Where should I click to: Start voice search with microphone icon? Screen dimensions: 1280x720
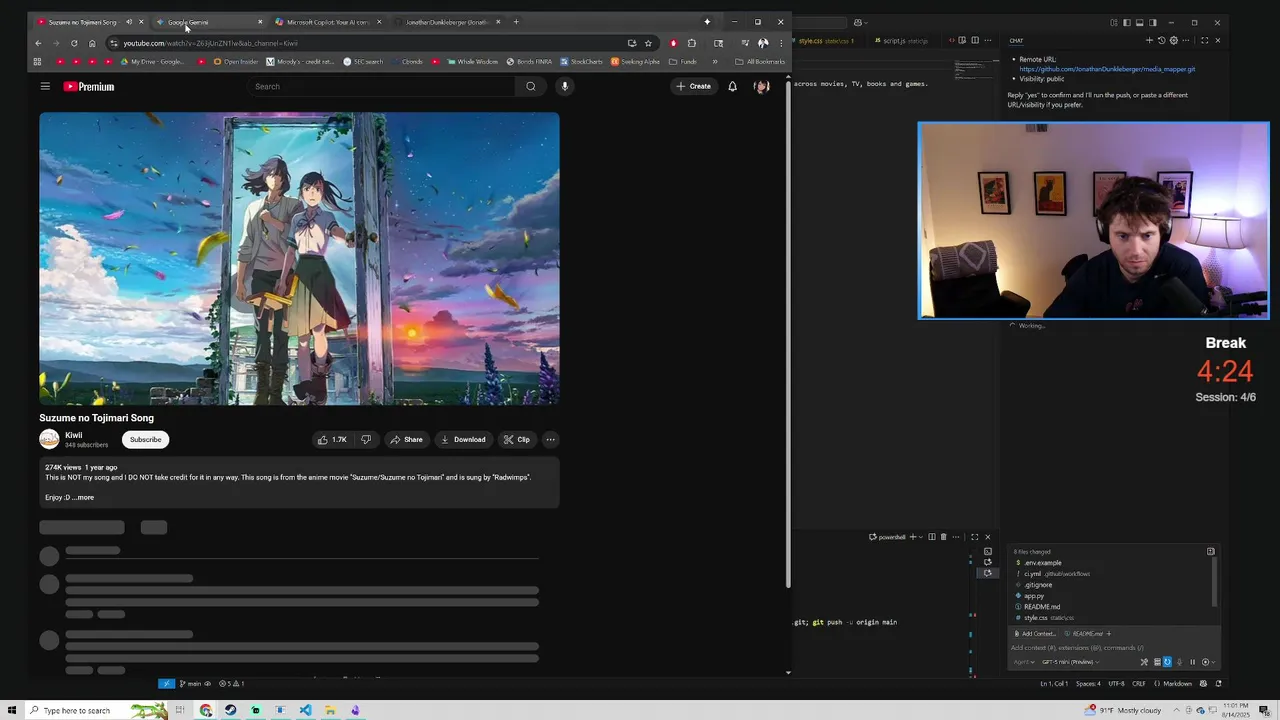tap(564, 86)
